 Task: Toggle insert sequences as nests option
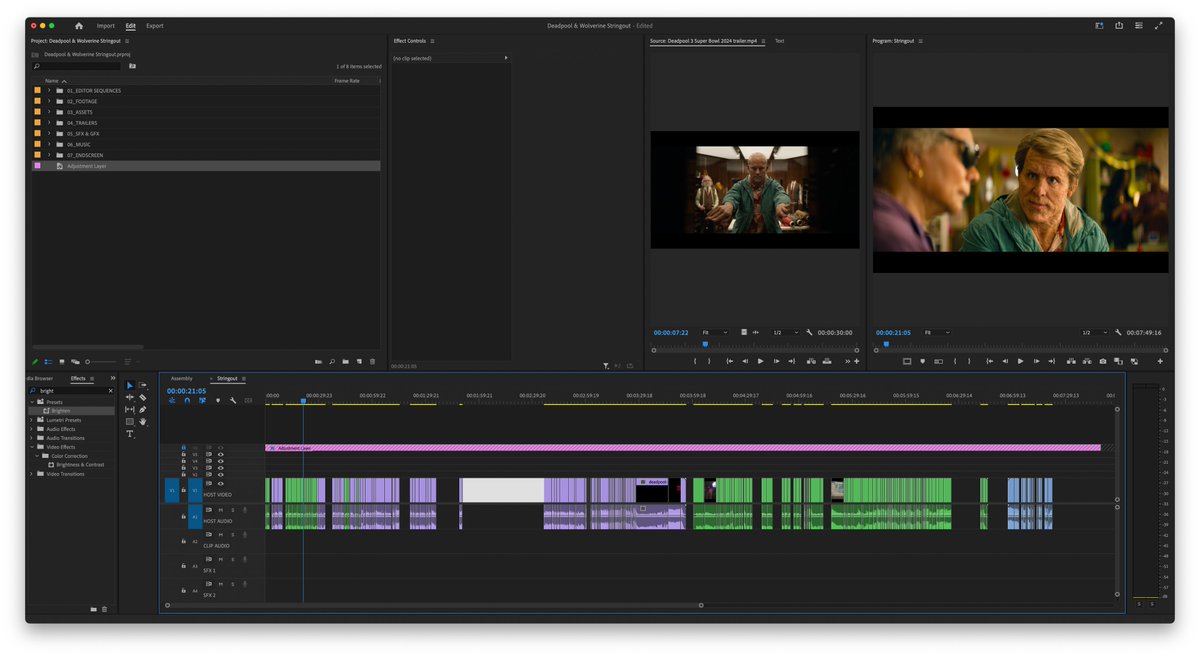pos(172,400)
